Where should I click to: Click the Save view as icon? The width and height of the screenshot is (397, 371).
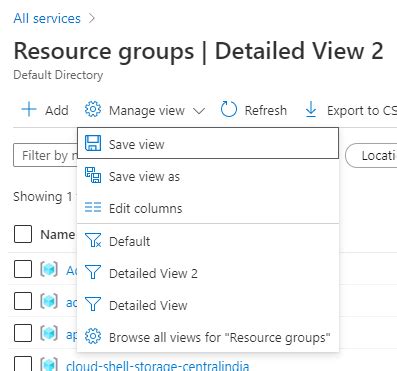pyautogui.click(x=93, y=175)
